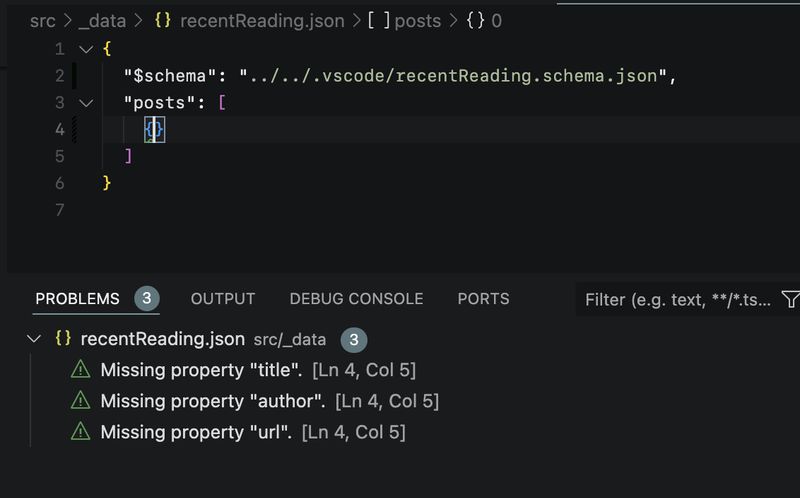Click warning icon beside Missing property "title"
The height and width of the screenshot is (498, 800).
80,370
